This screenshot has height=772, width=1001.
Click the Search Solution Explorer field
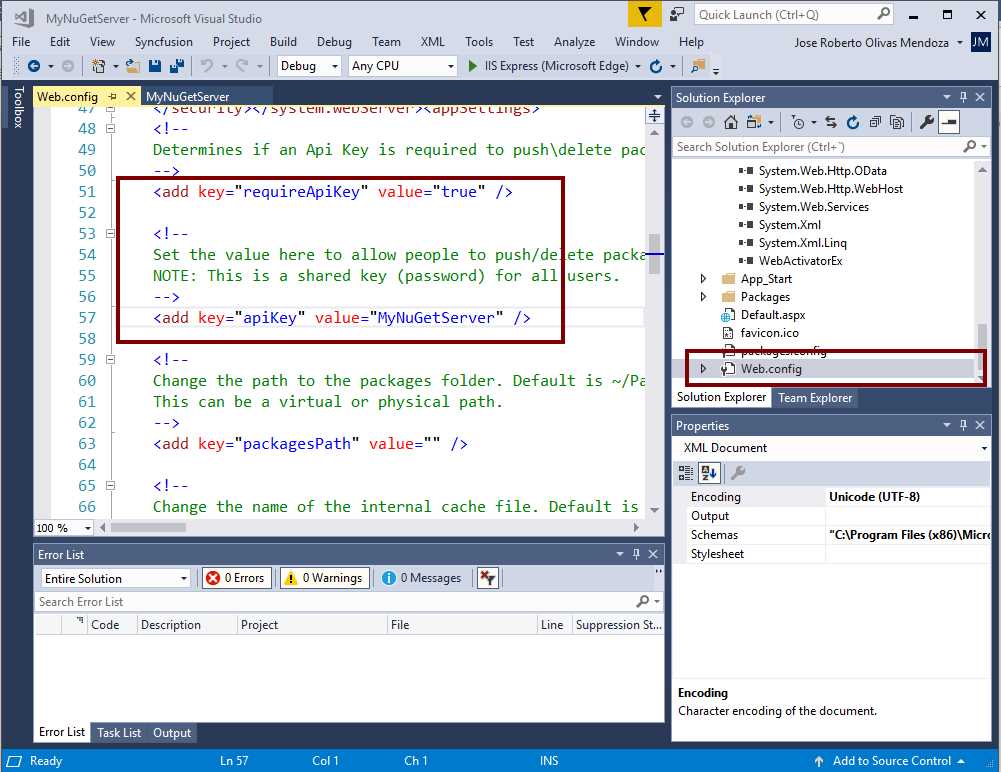pyautogui.click(x=831, y=146)
